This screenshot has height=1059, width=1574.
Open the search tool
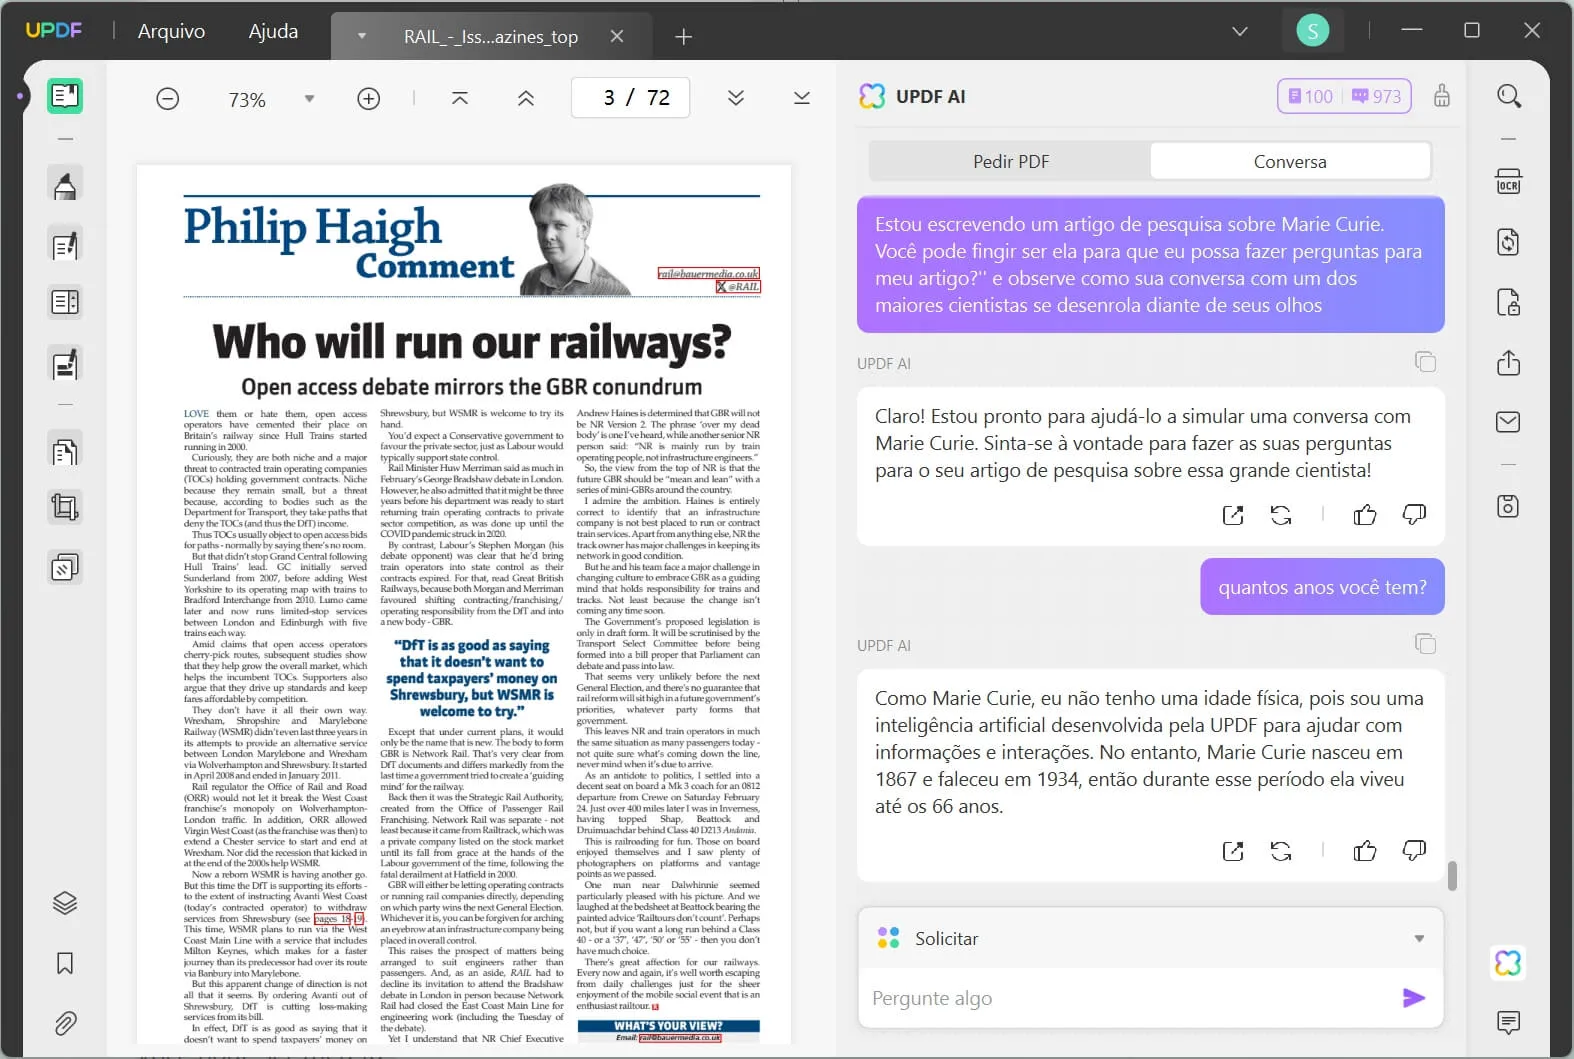[1509, 96]
